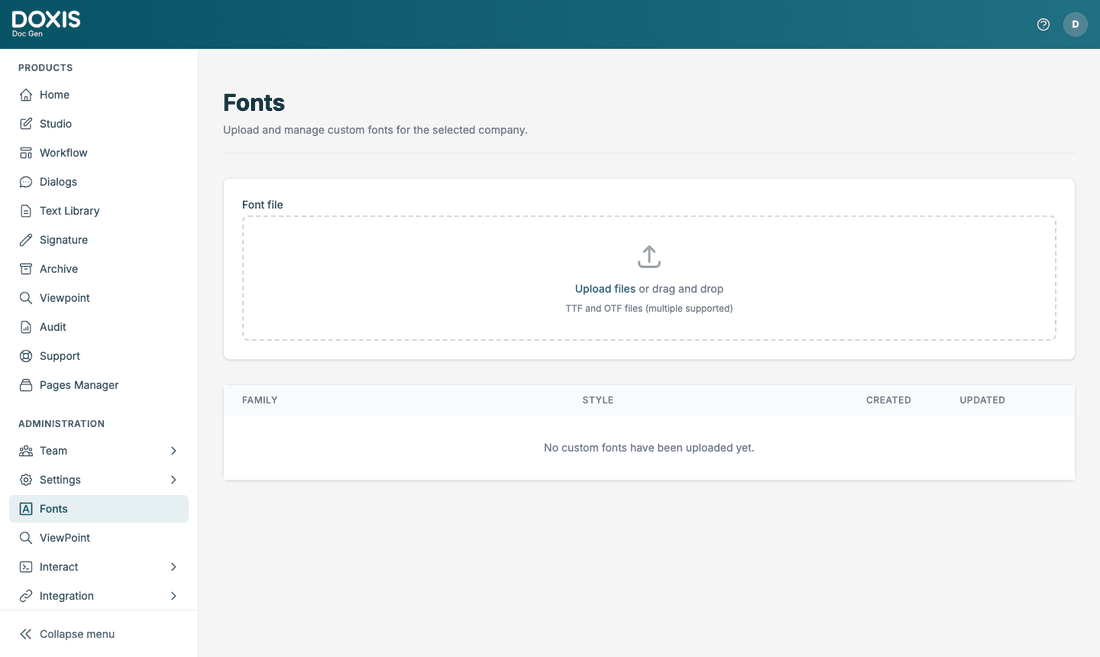Click the Dialogs speech bubble icon
This screenshot has height=657, width=1100.
(x=26, y=182)
